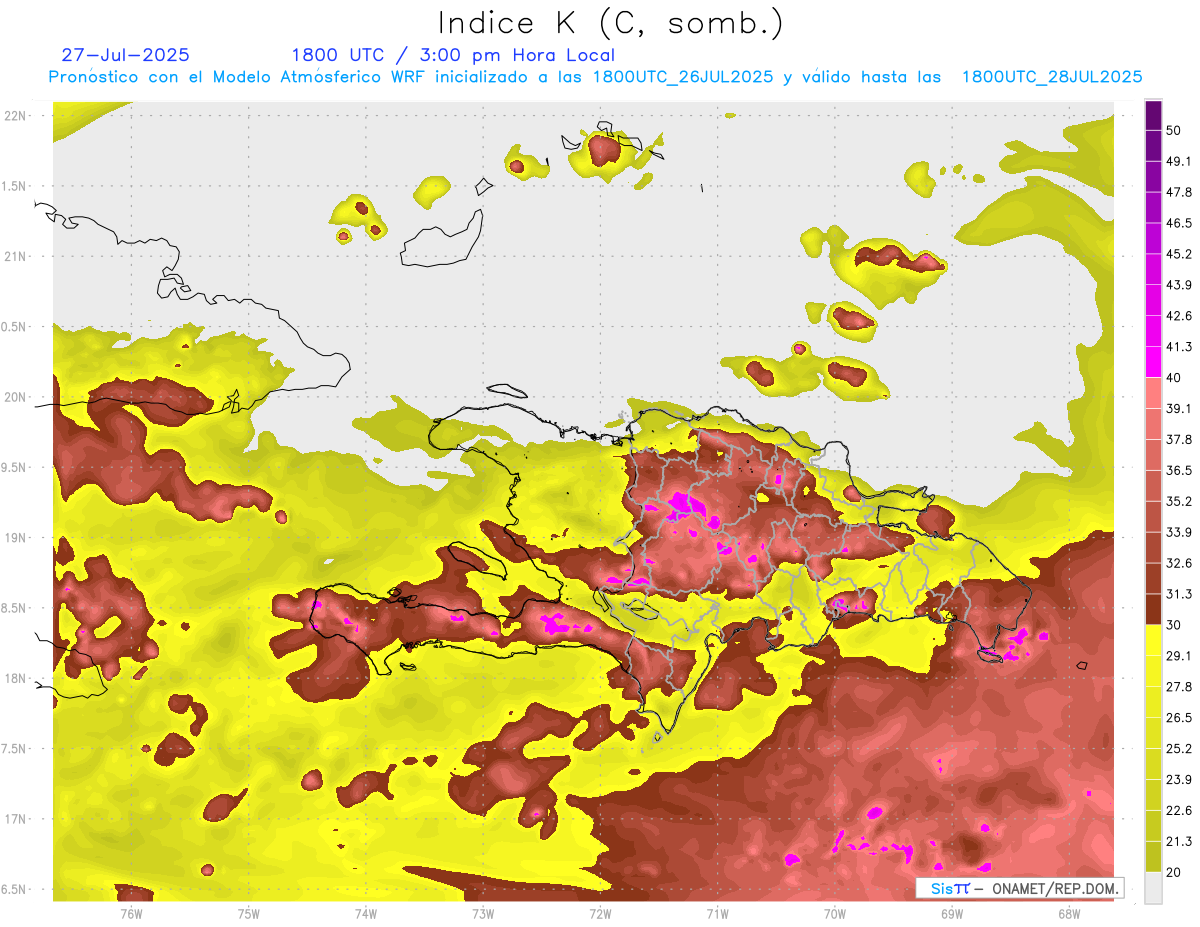Click the legend value '33.9'
Viewport: 1200px width, 927px height.
(1178, 532)
